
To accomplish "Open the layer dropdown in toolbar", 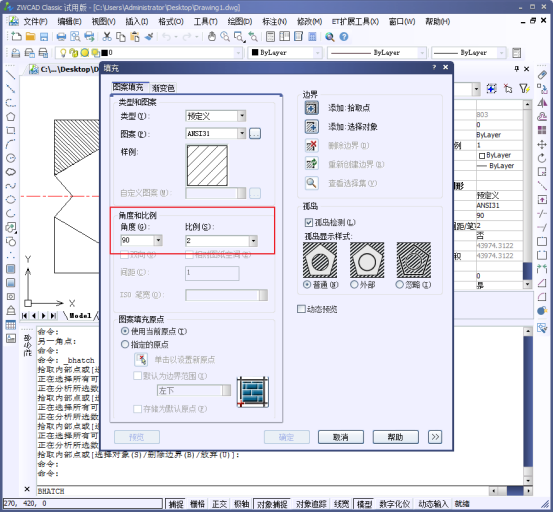I will (238, 53).
